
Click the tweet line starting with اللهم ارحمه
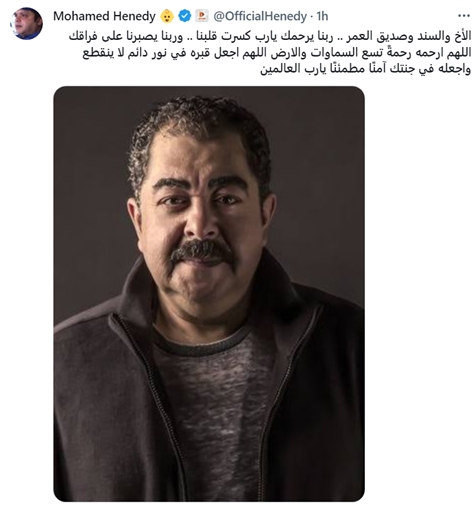277,53
